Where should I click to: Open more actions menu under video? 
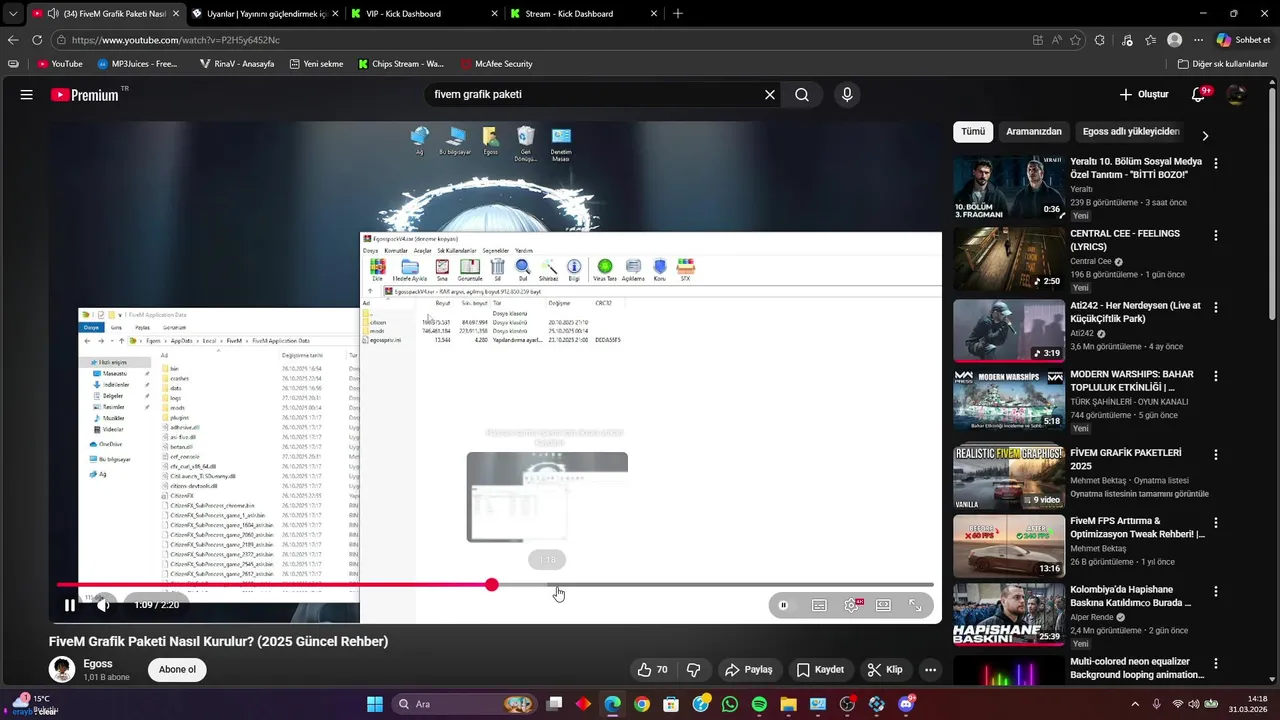931,670
